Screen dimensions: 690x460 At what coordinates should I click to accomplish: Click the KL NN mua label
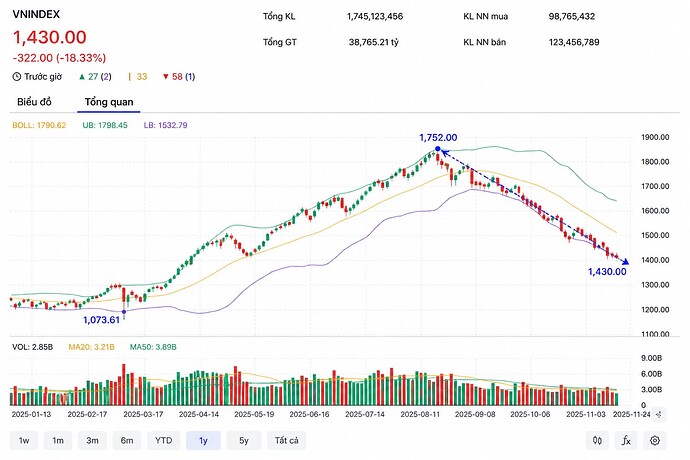coord(485,16)
